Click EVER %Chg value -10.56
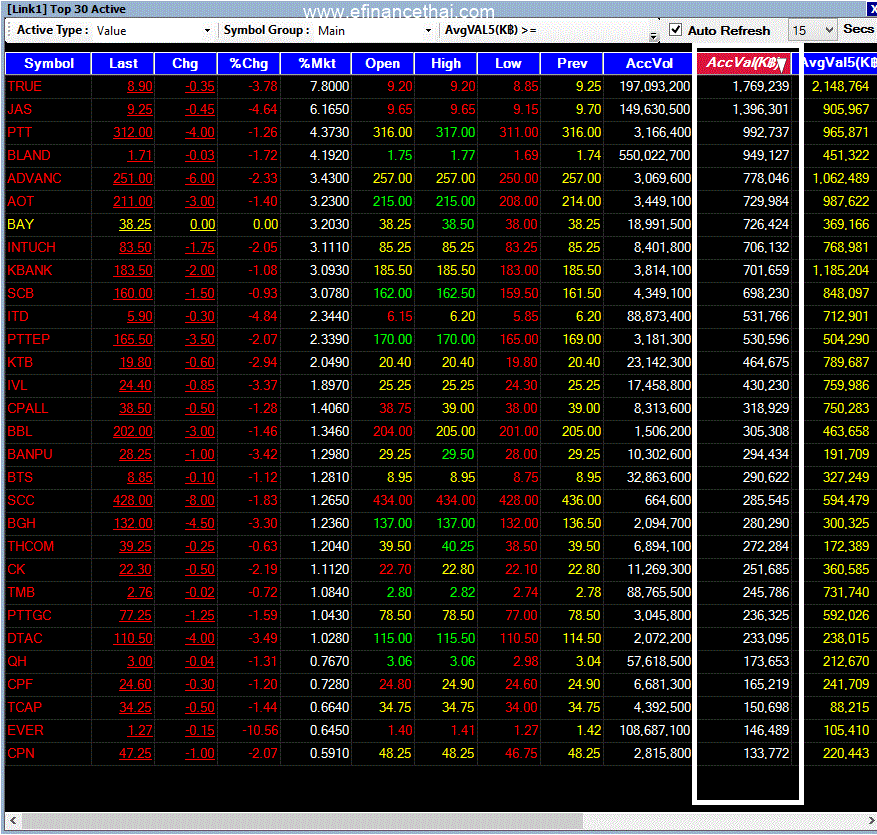 click(260, 730)
